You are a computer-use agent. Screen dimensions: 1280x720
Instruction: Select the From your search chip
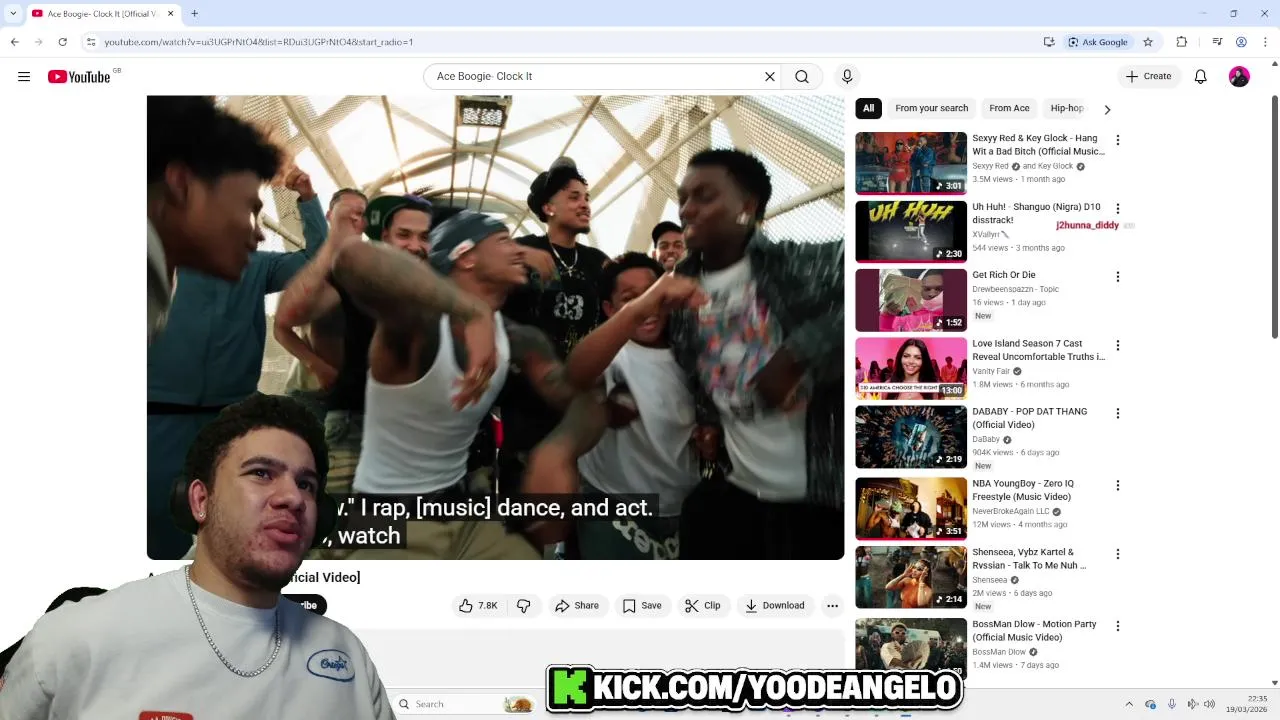click(x=931, y=108)
